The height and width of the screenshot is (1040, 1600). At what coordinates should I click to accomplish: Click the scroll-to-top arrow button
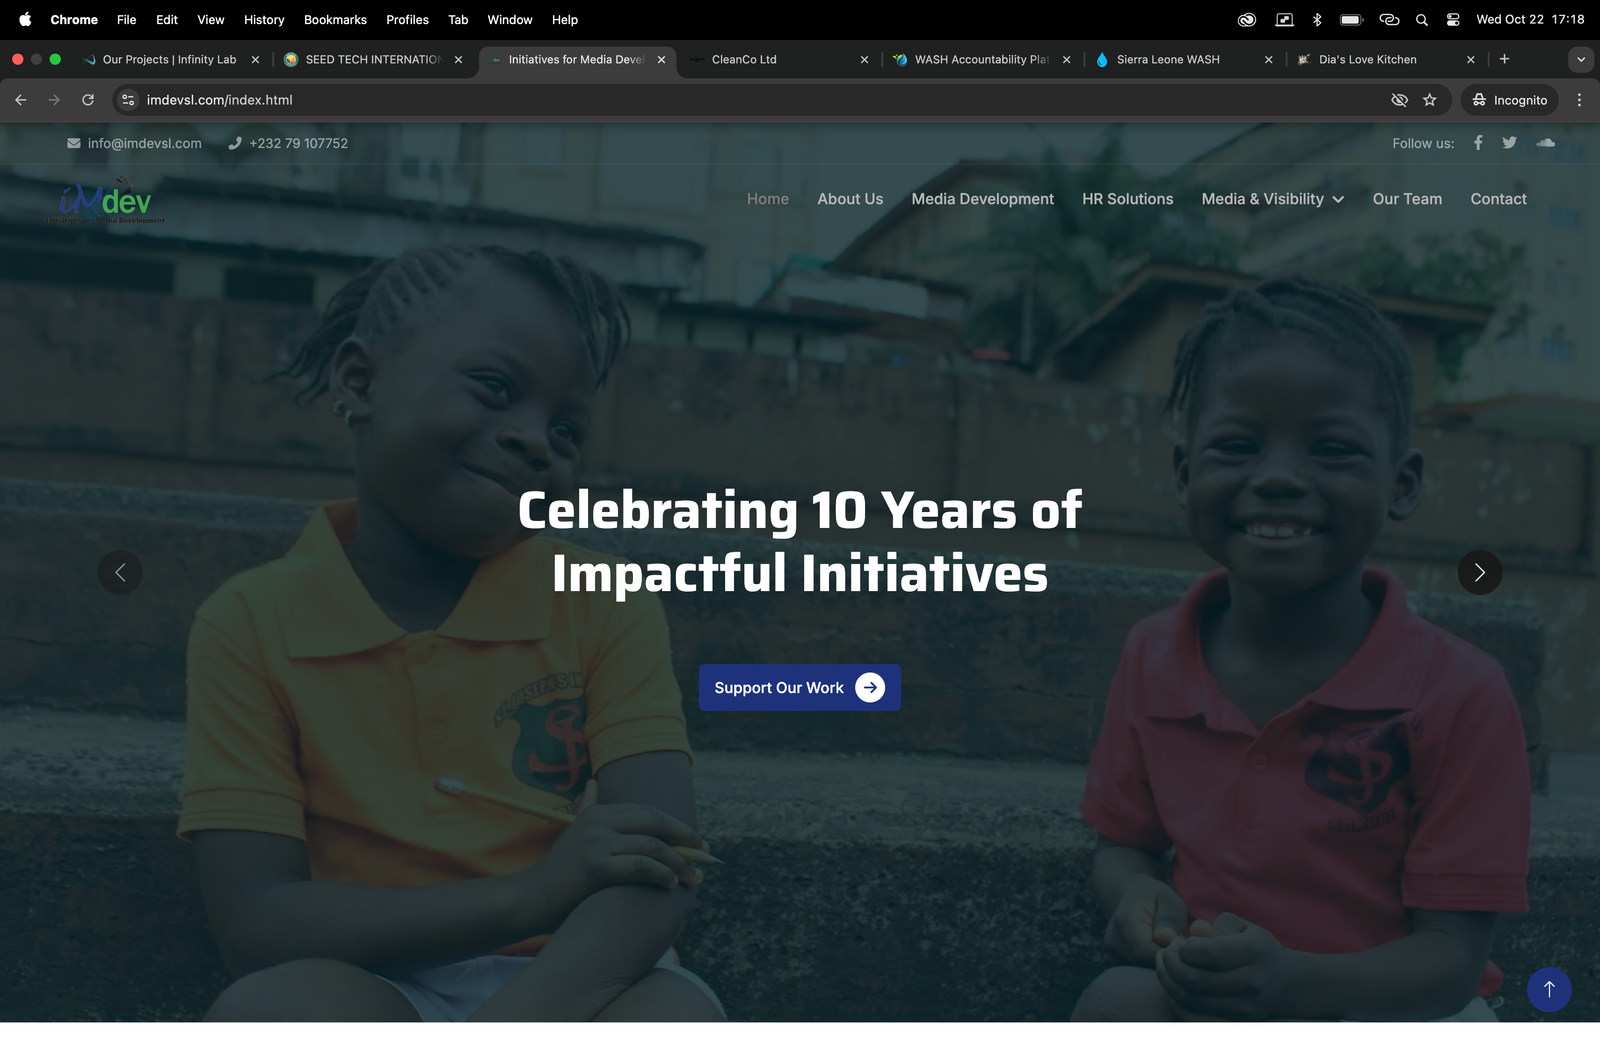1548,989
